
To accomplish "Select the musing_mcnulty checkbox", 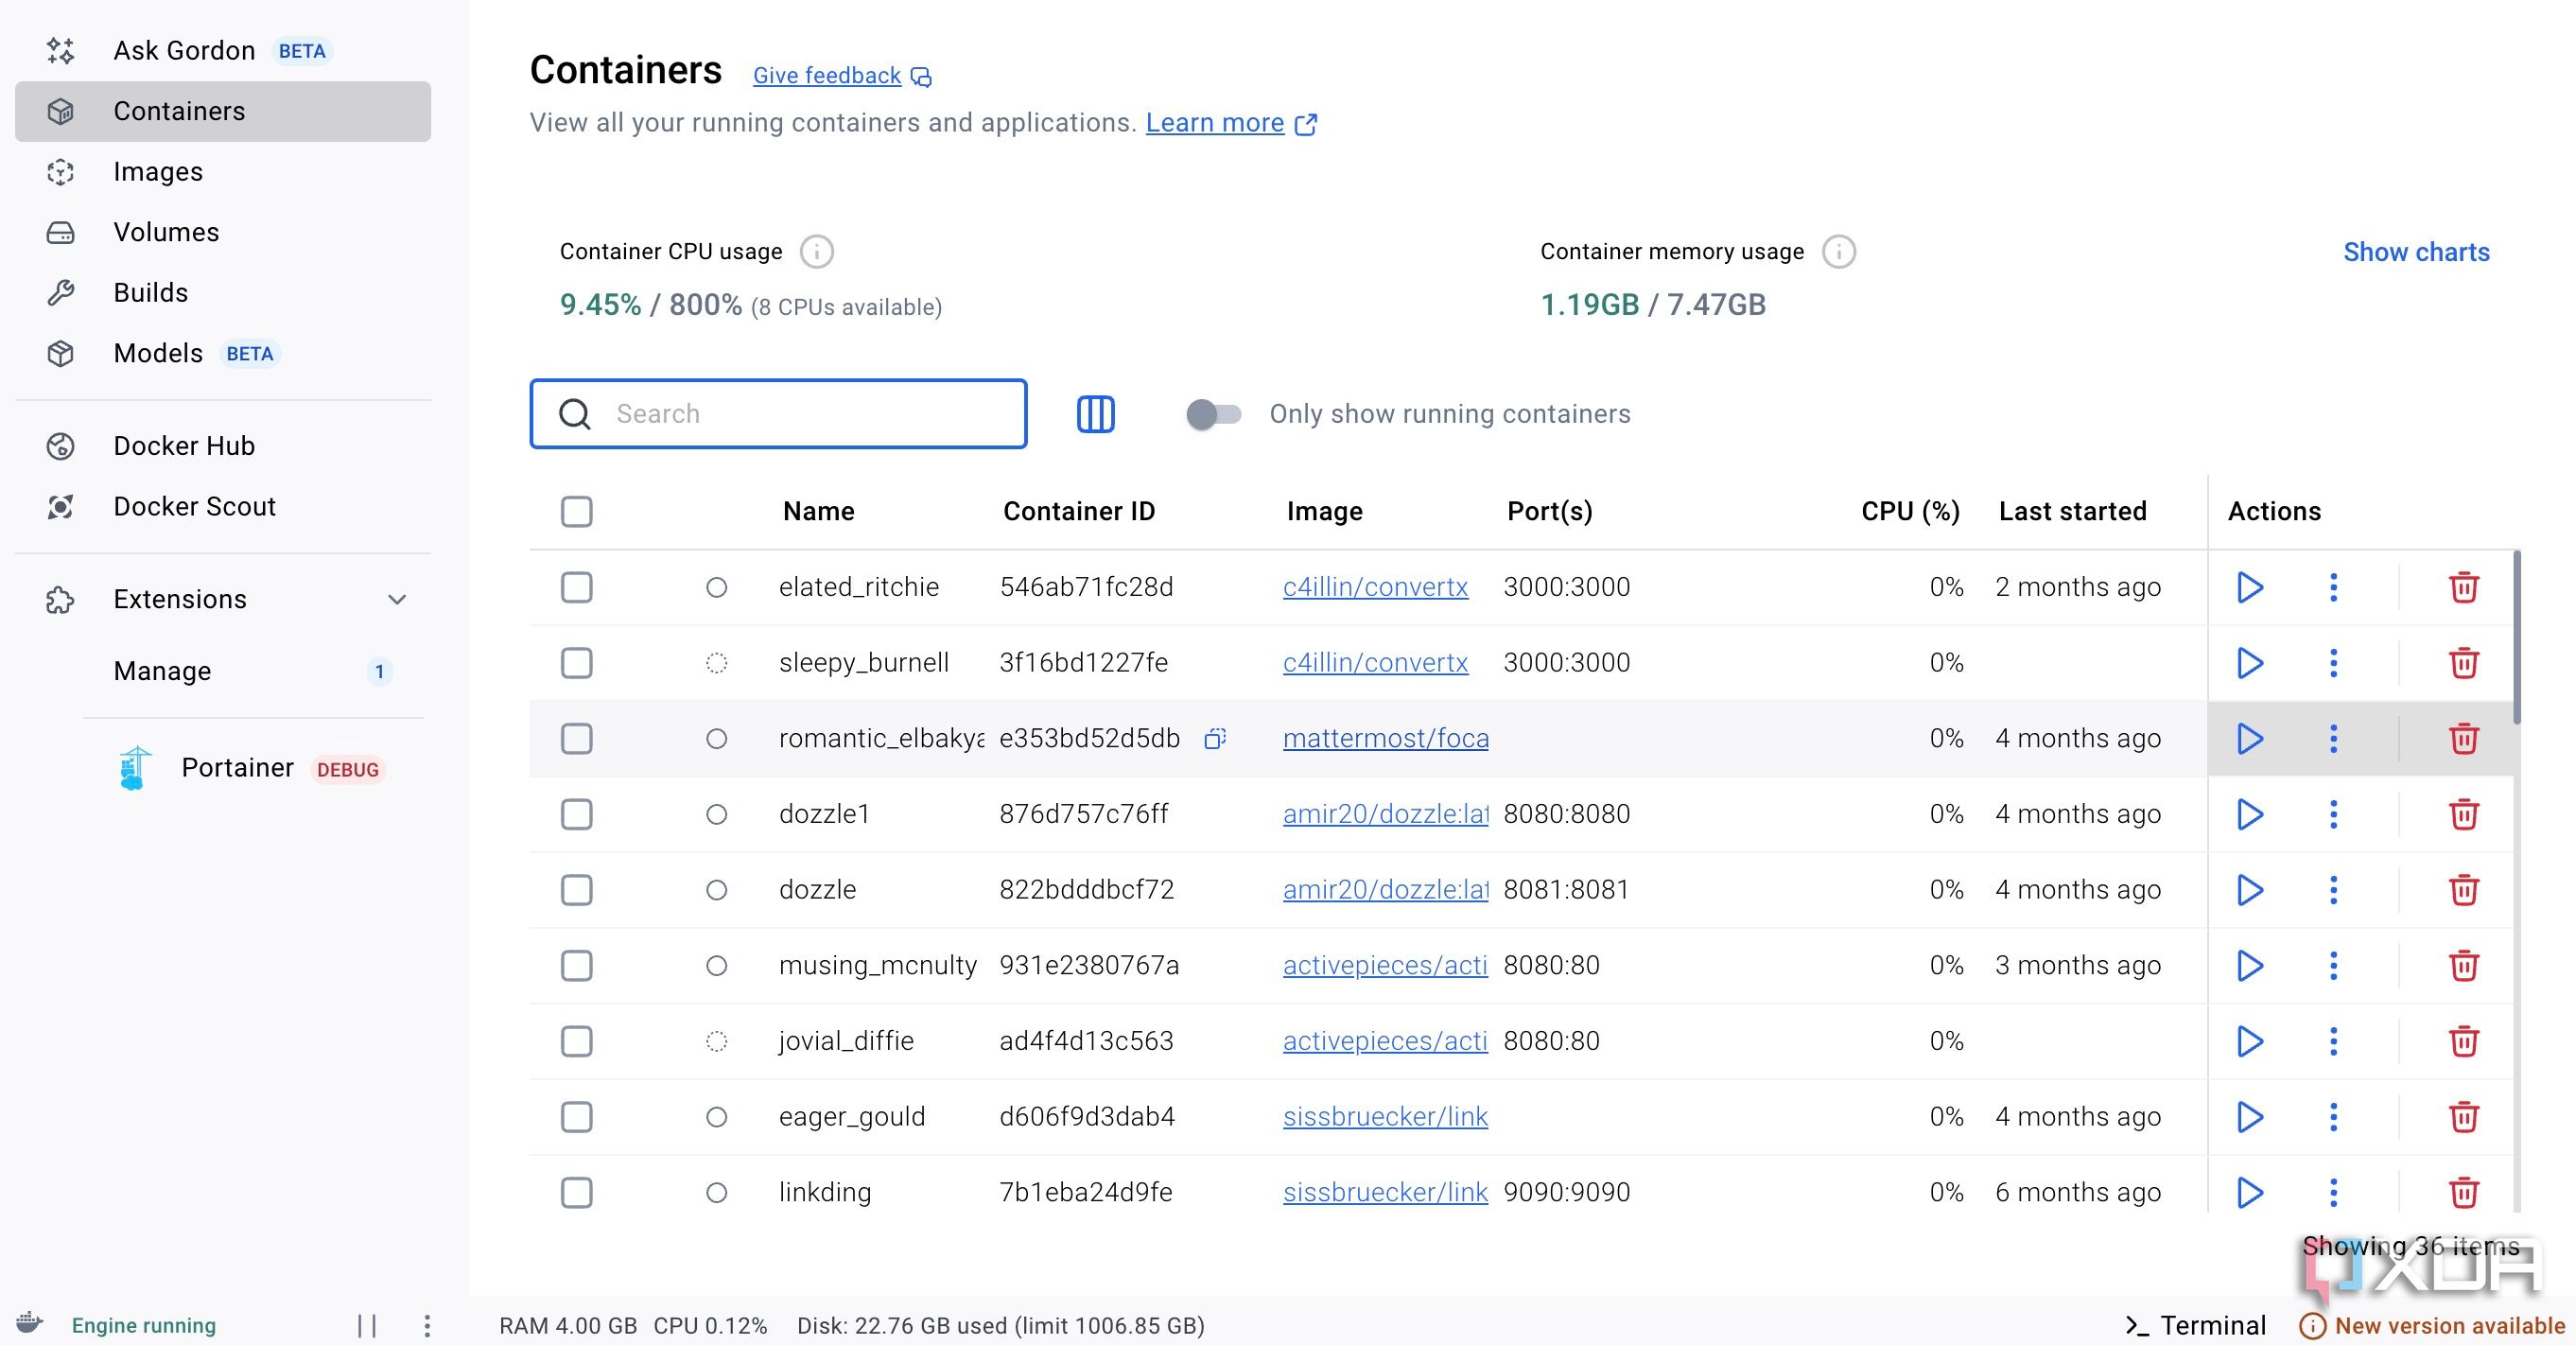I will point(576,966).
